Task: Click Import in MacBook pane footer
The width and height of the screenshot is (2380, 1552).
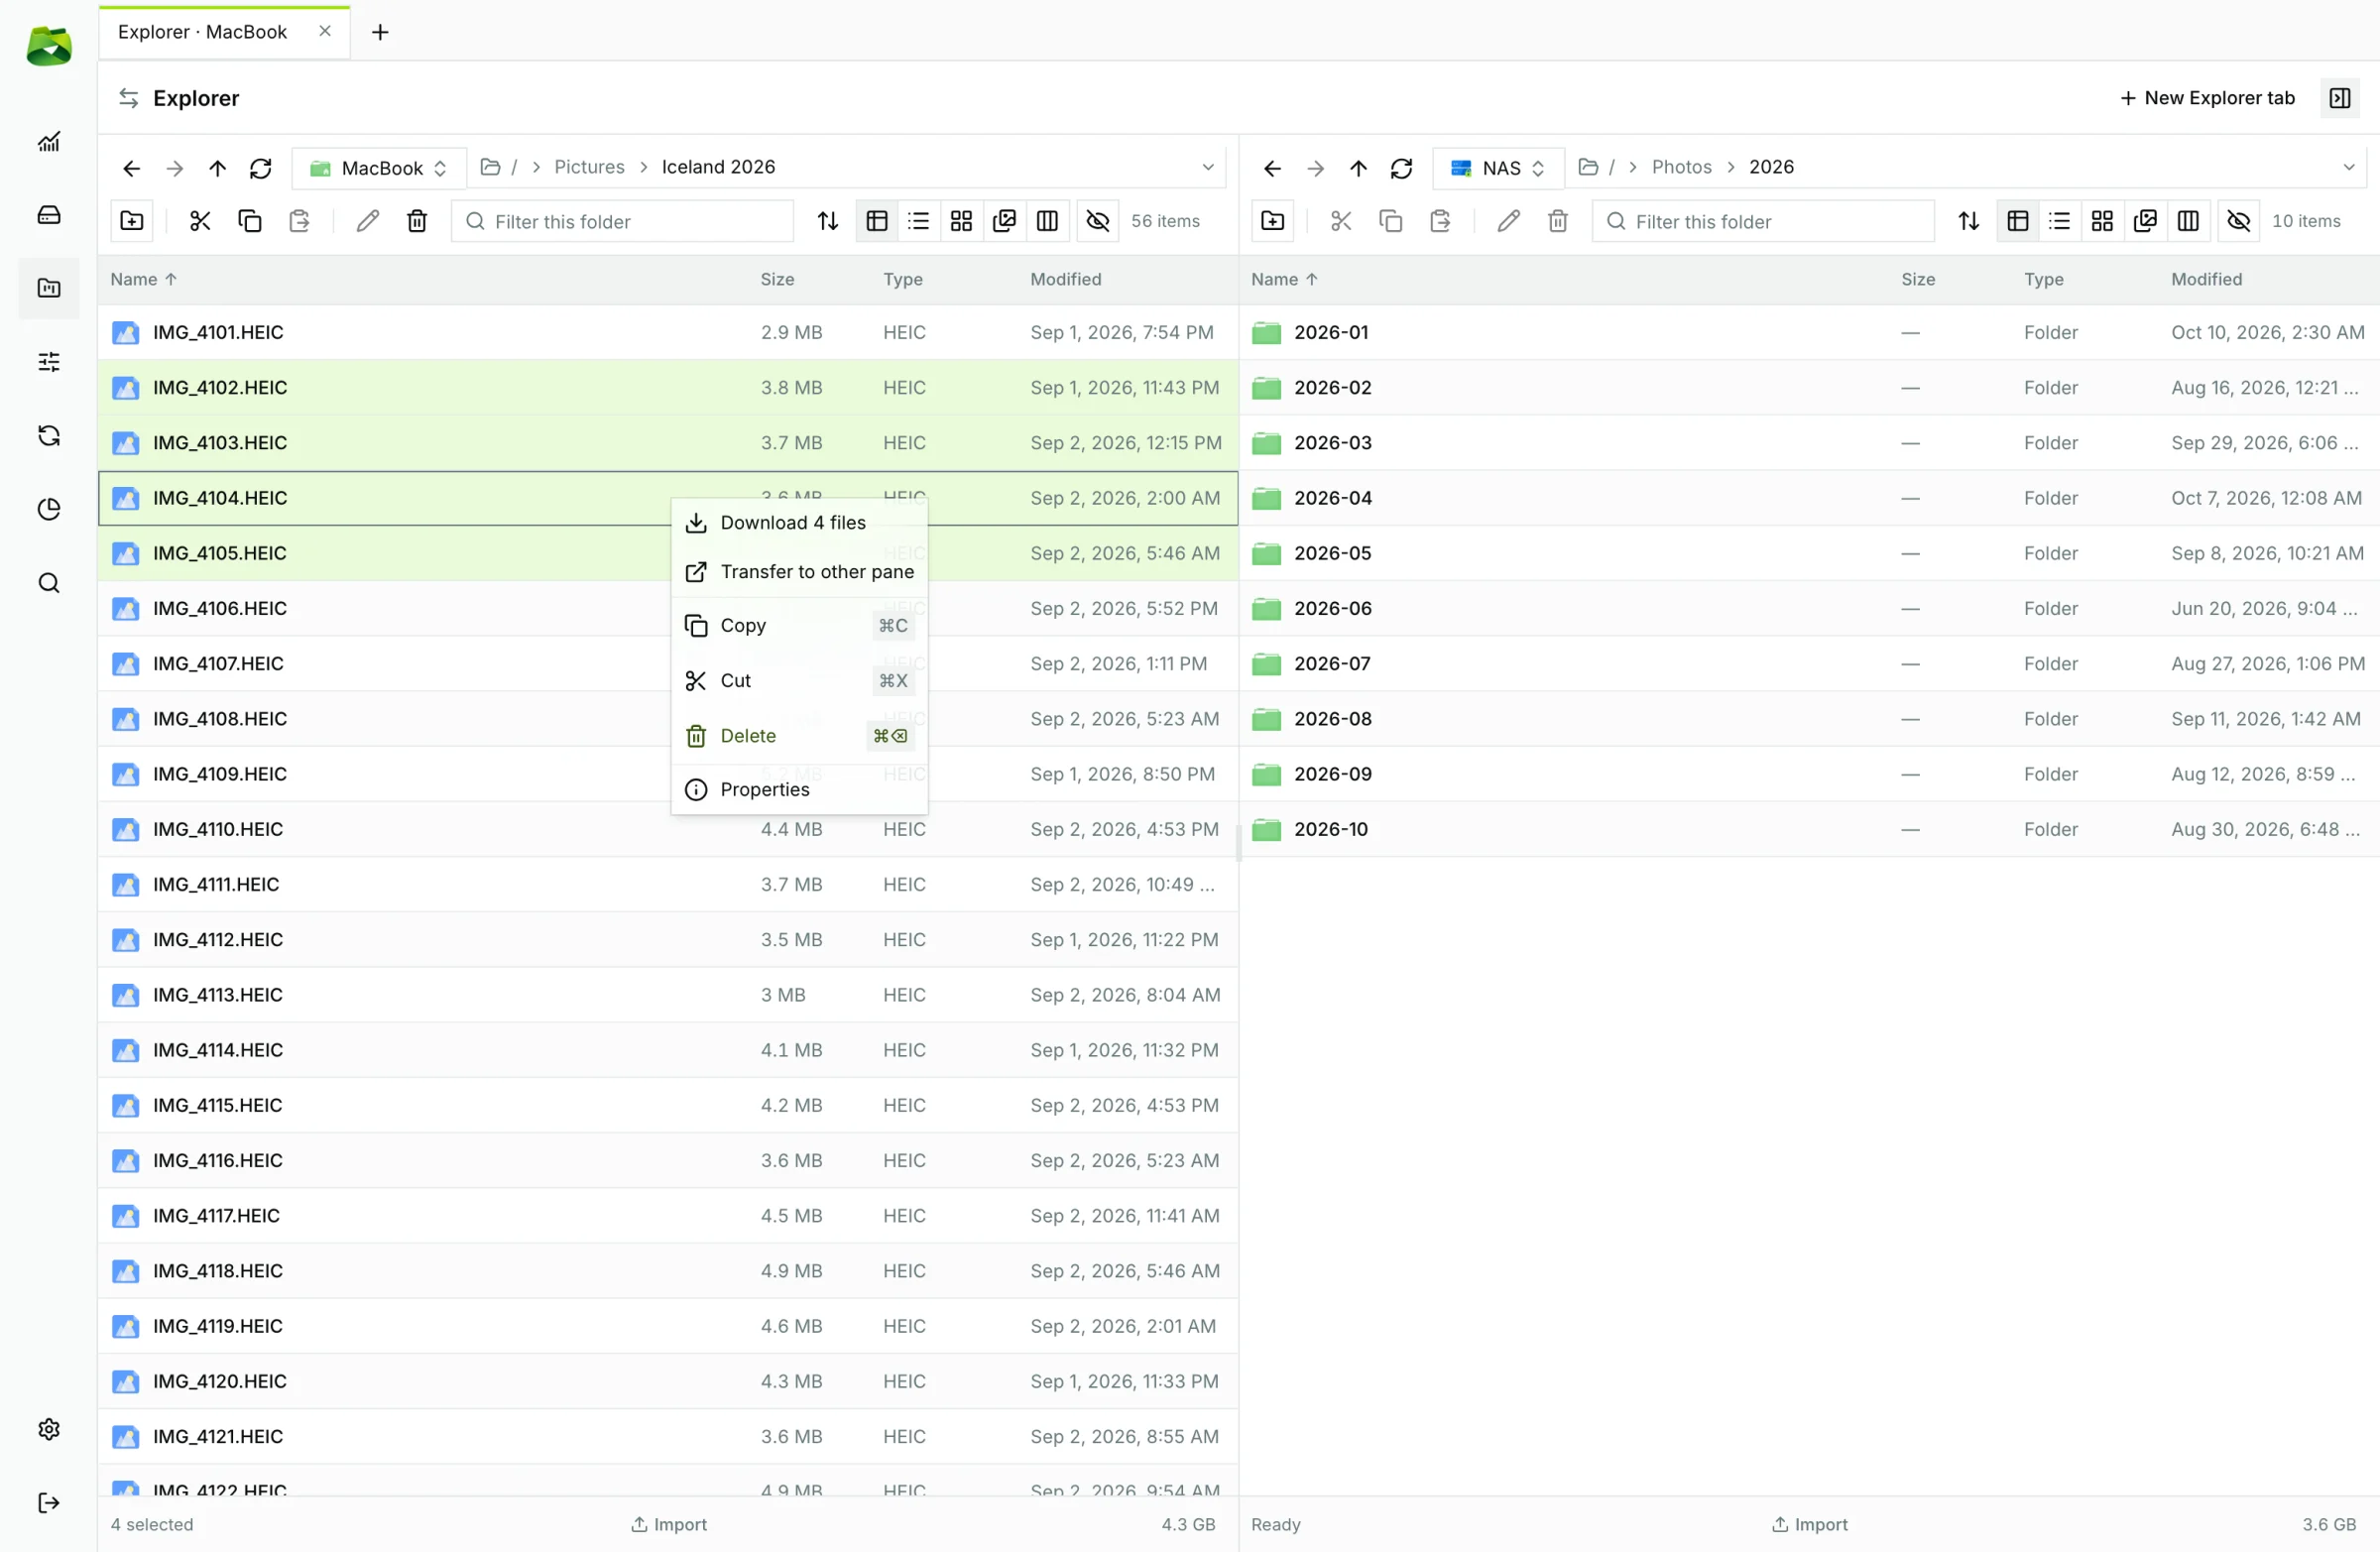Action: point(669,1524)
